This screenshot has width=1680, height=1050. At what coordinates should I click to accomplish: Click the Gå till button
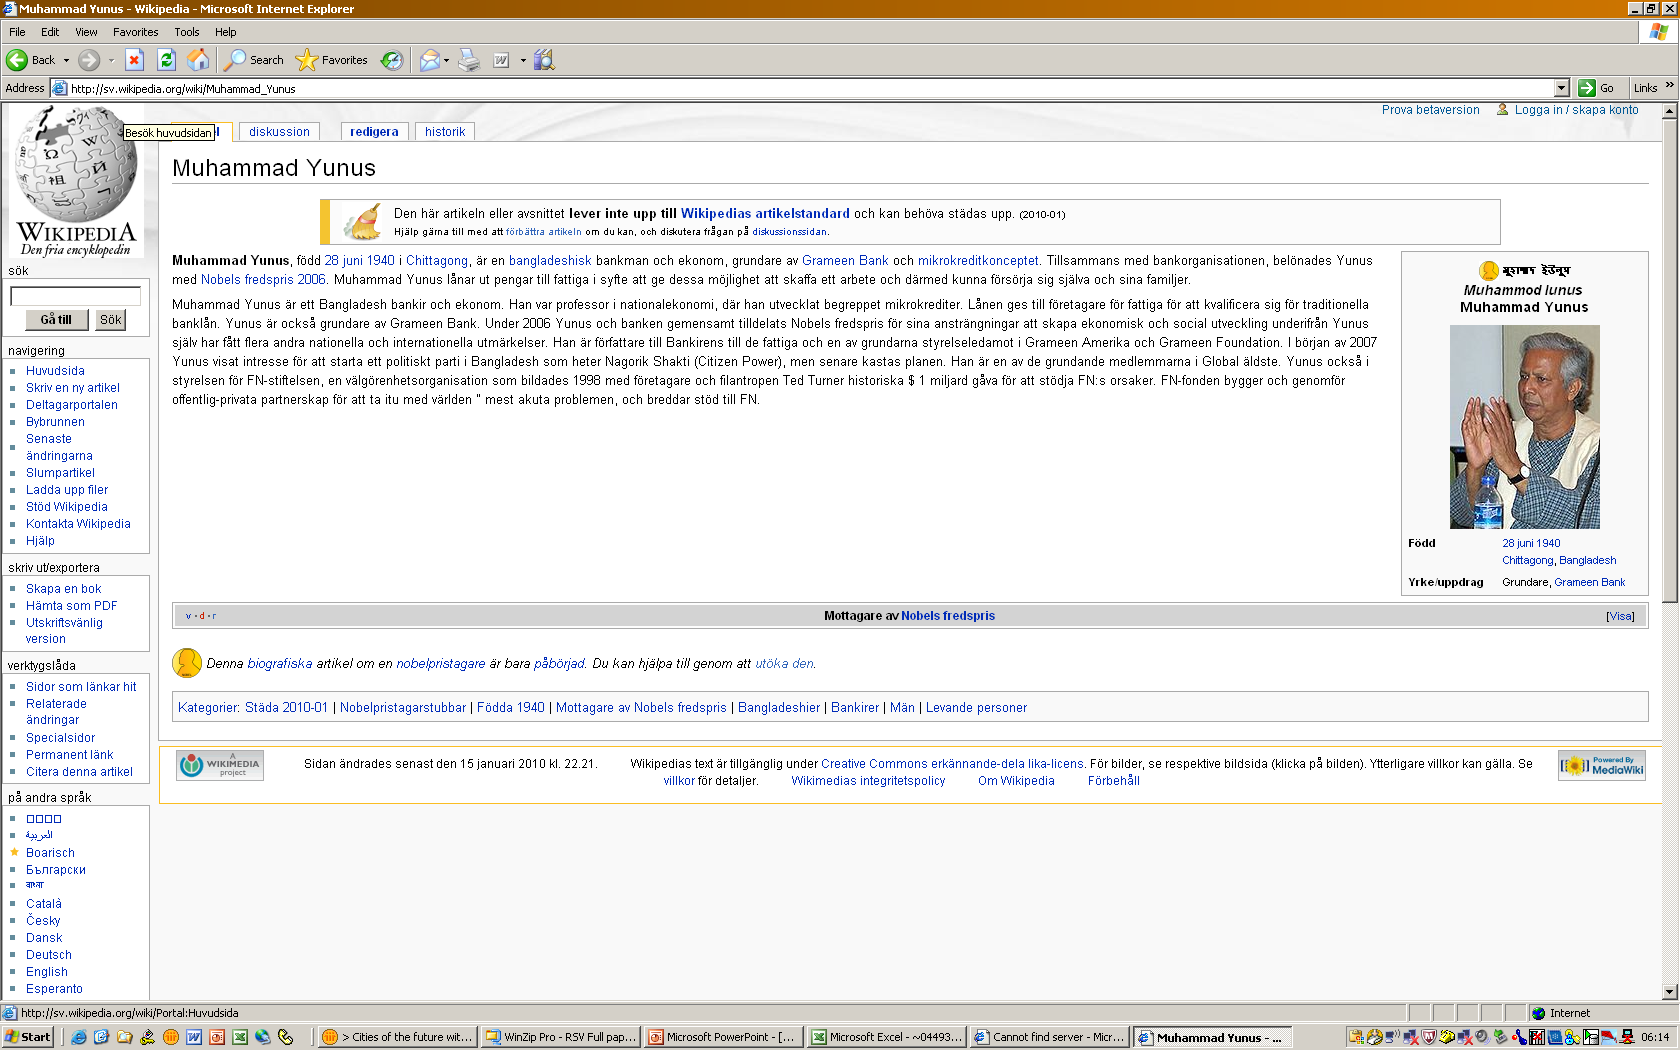(x=56, y=320)
